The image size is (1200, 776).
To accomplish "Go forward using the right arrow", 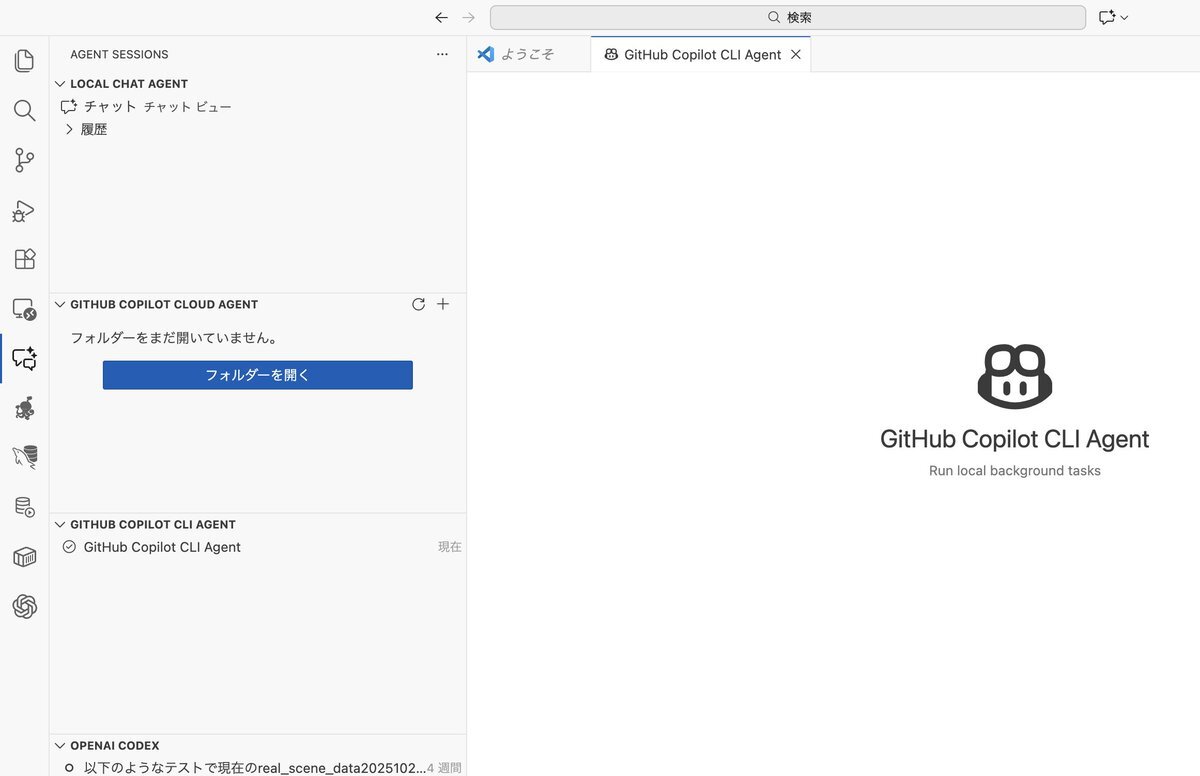I will (469, 17).
